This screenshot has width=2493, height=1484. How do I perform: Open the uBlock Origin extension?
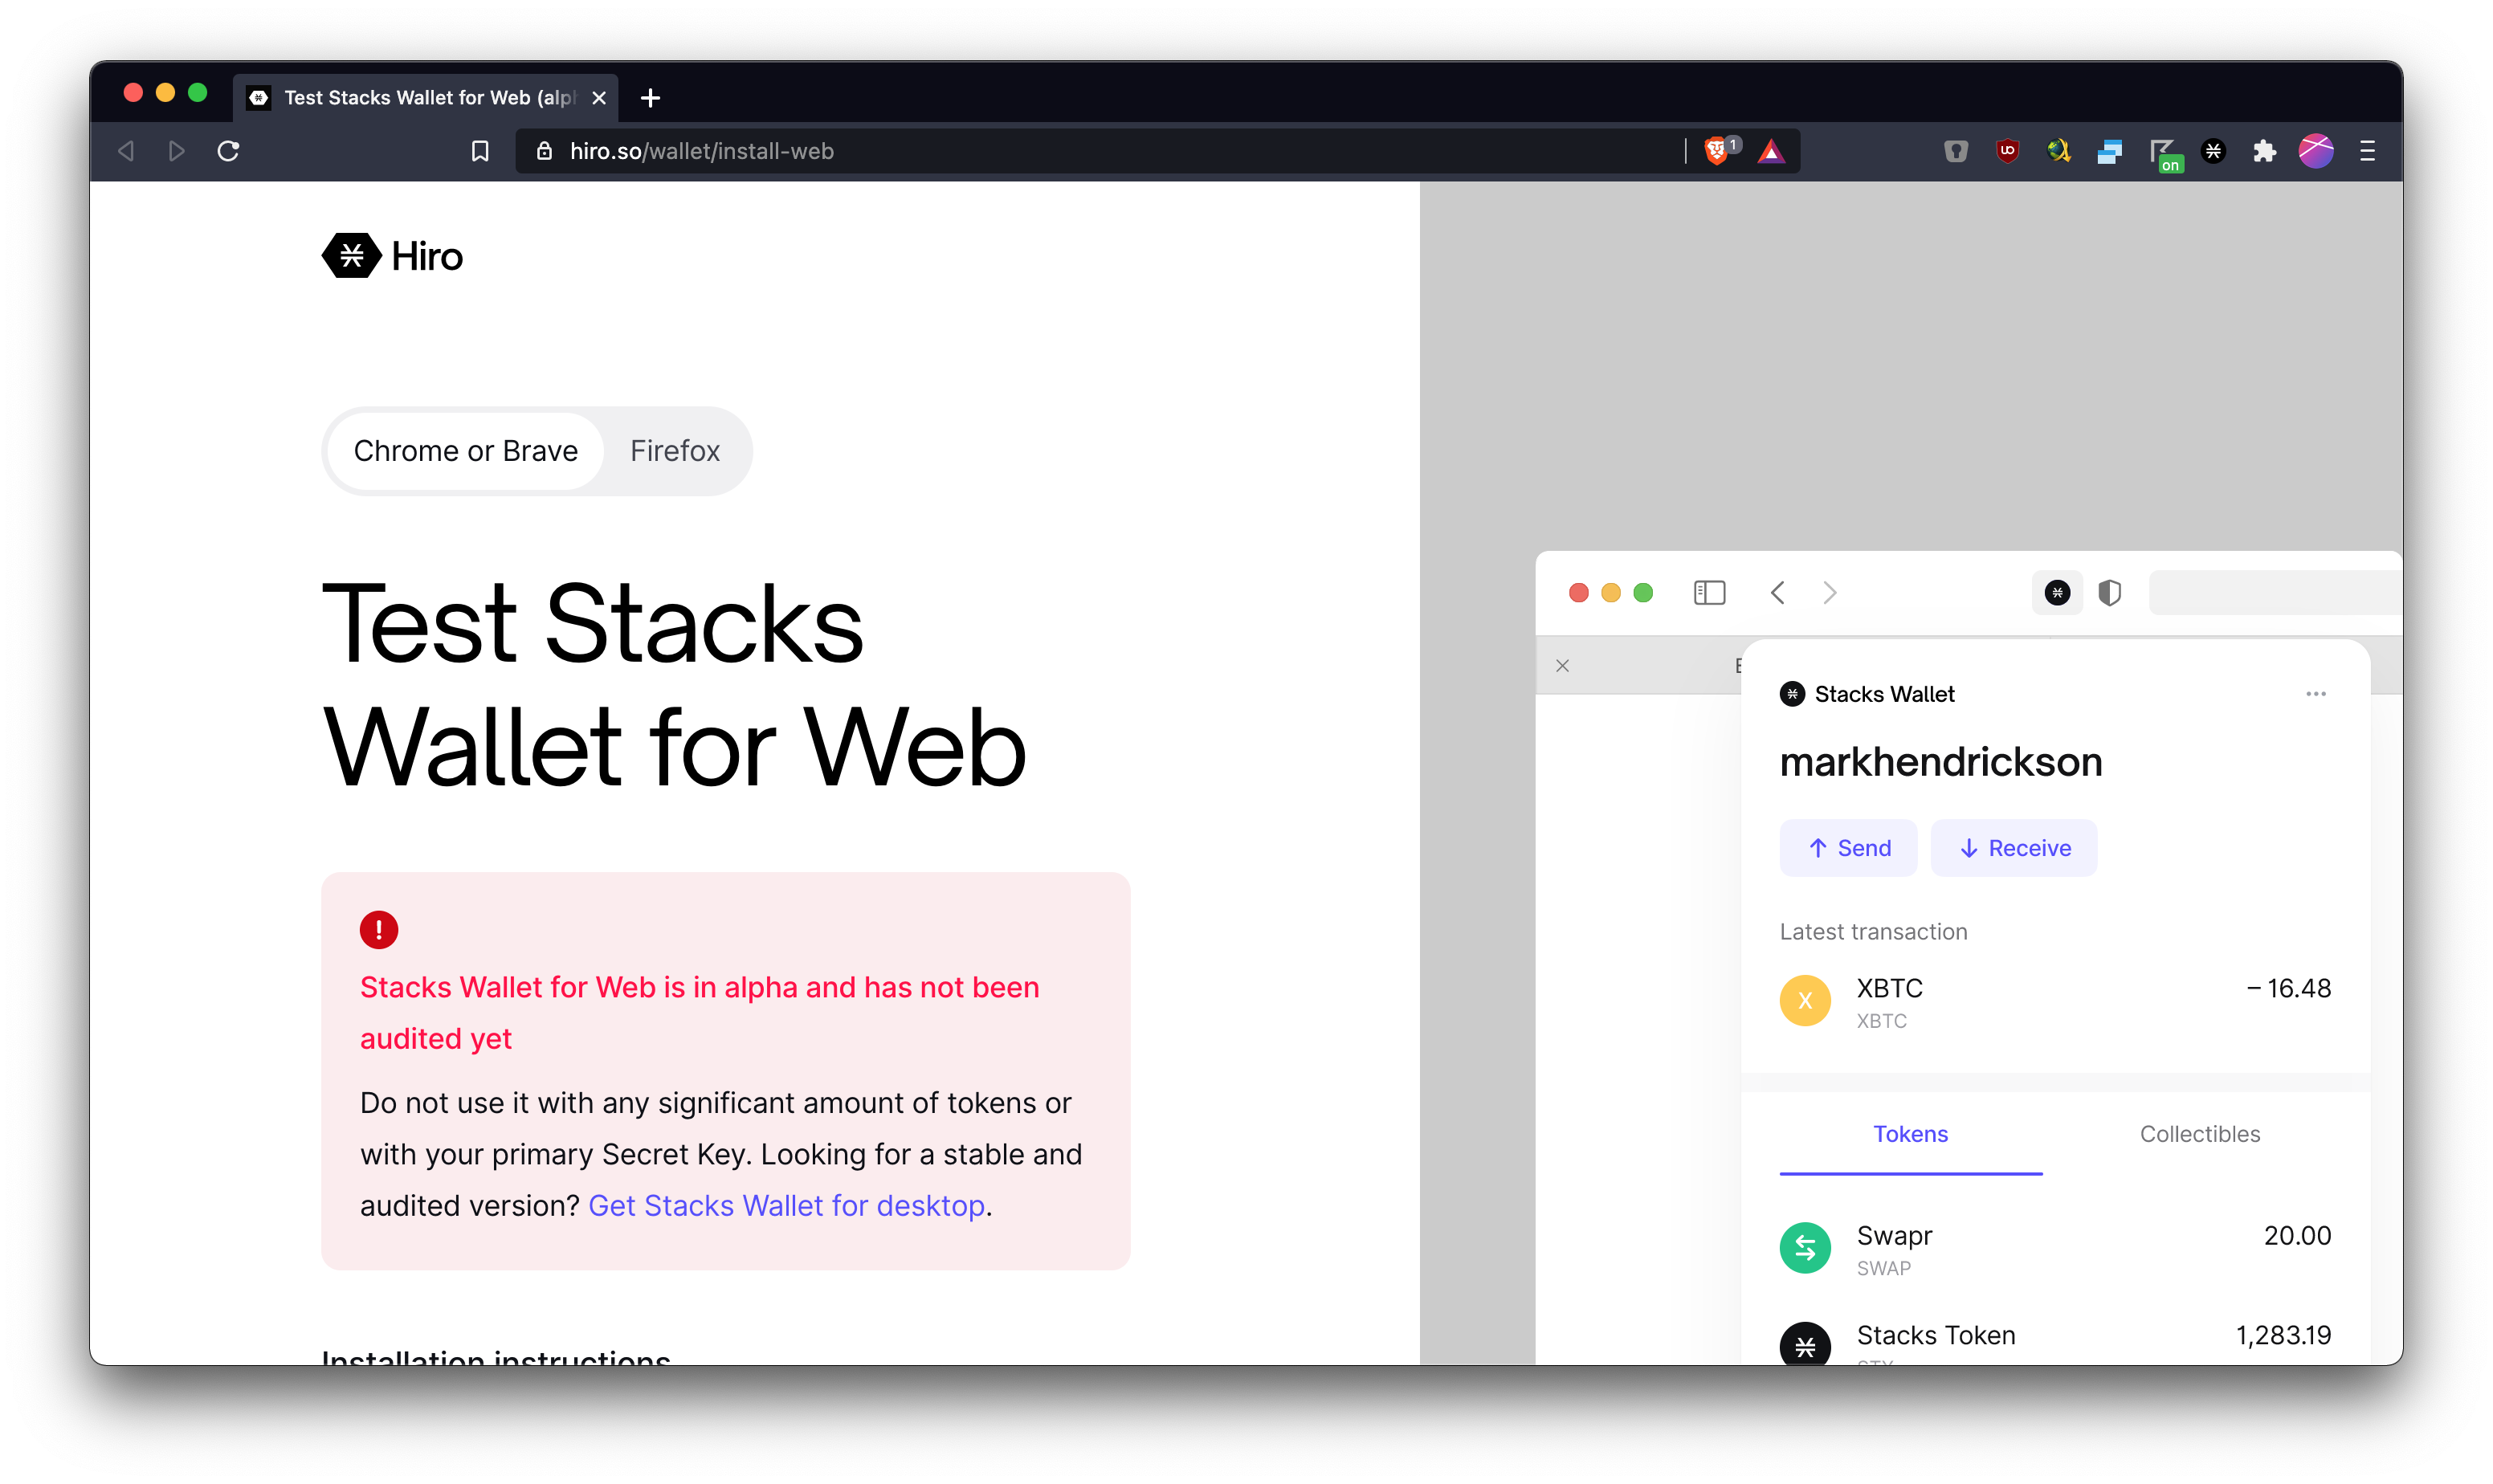pos(2007,151)
